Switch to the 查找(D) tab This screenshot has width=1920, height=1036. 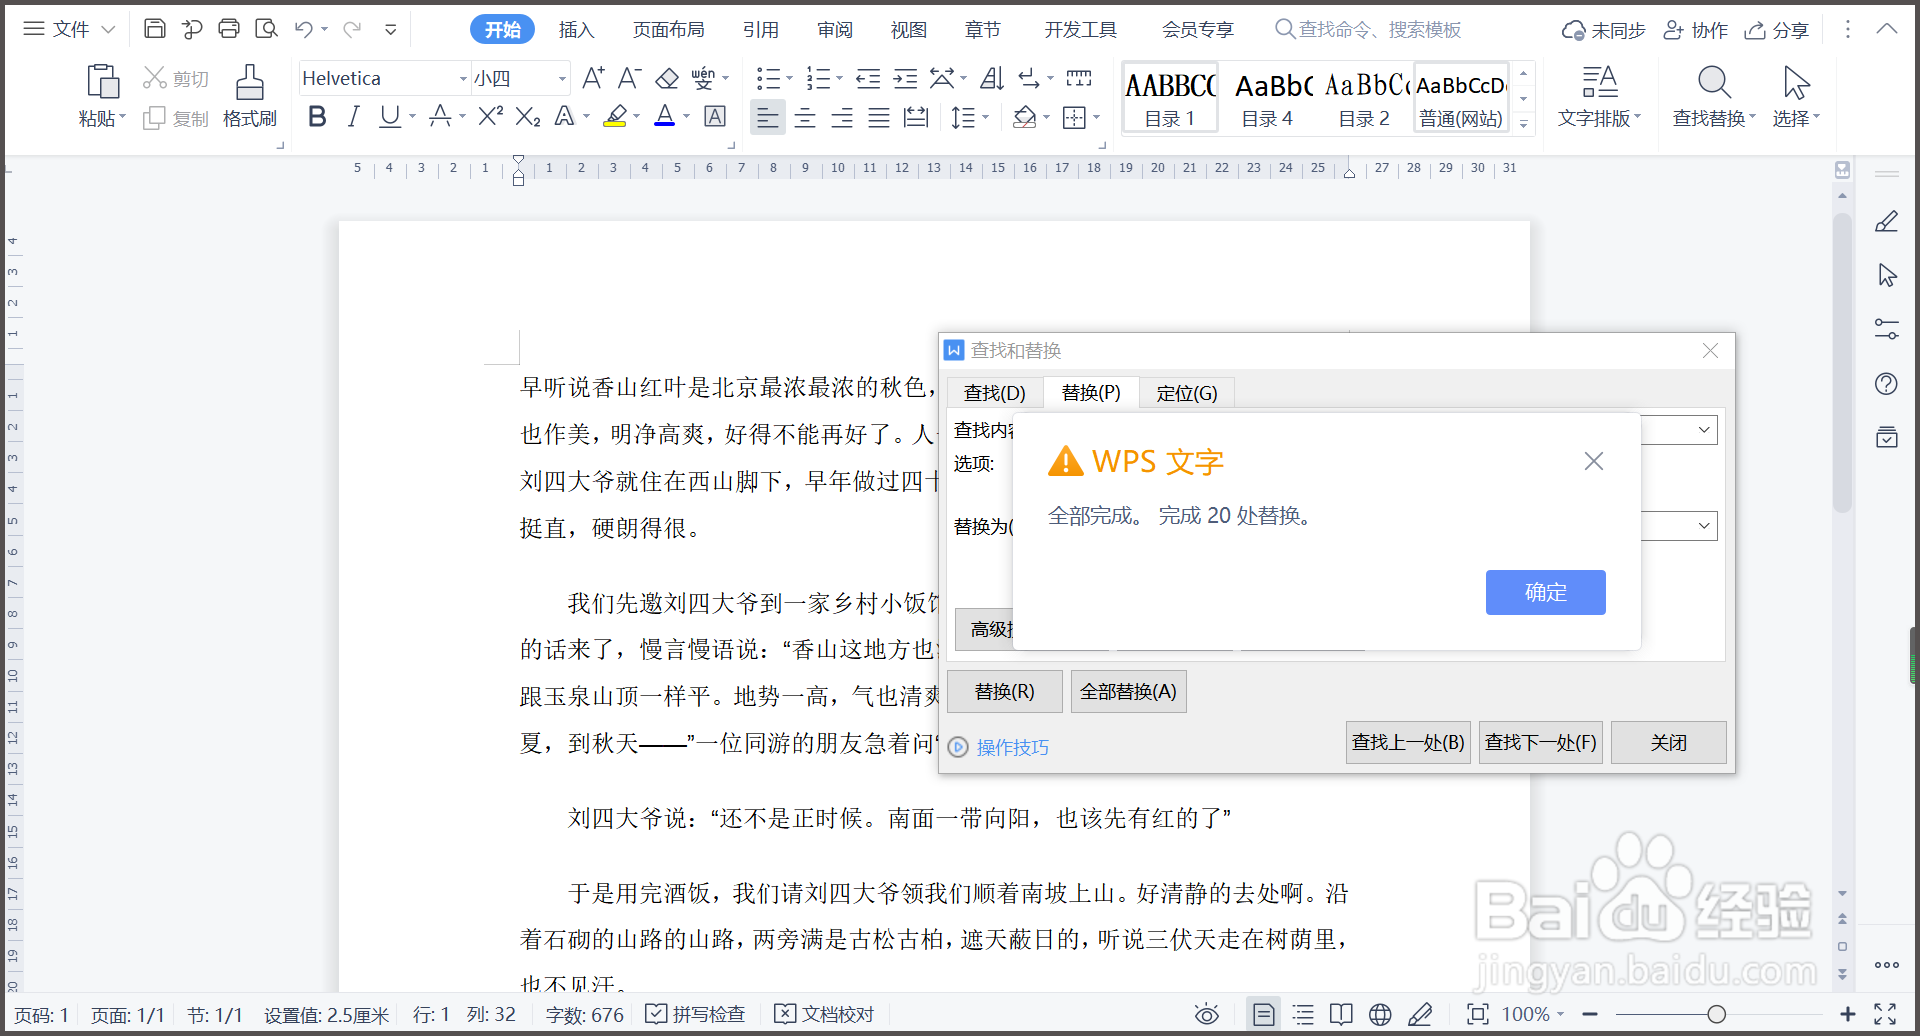(994, 392)
